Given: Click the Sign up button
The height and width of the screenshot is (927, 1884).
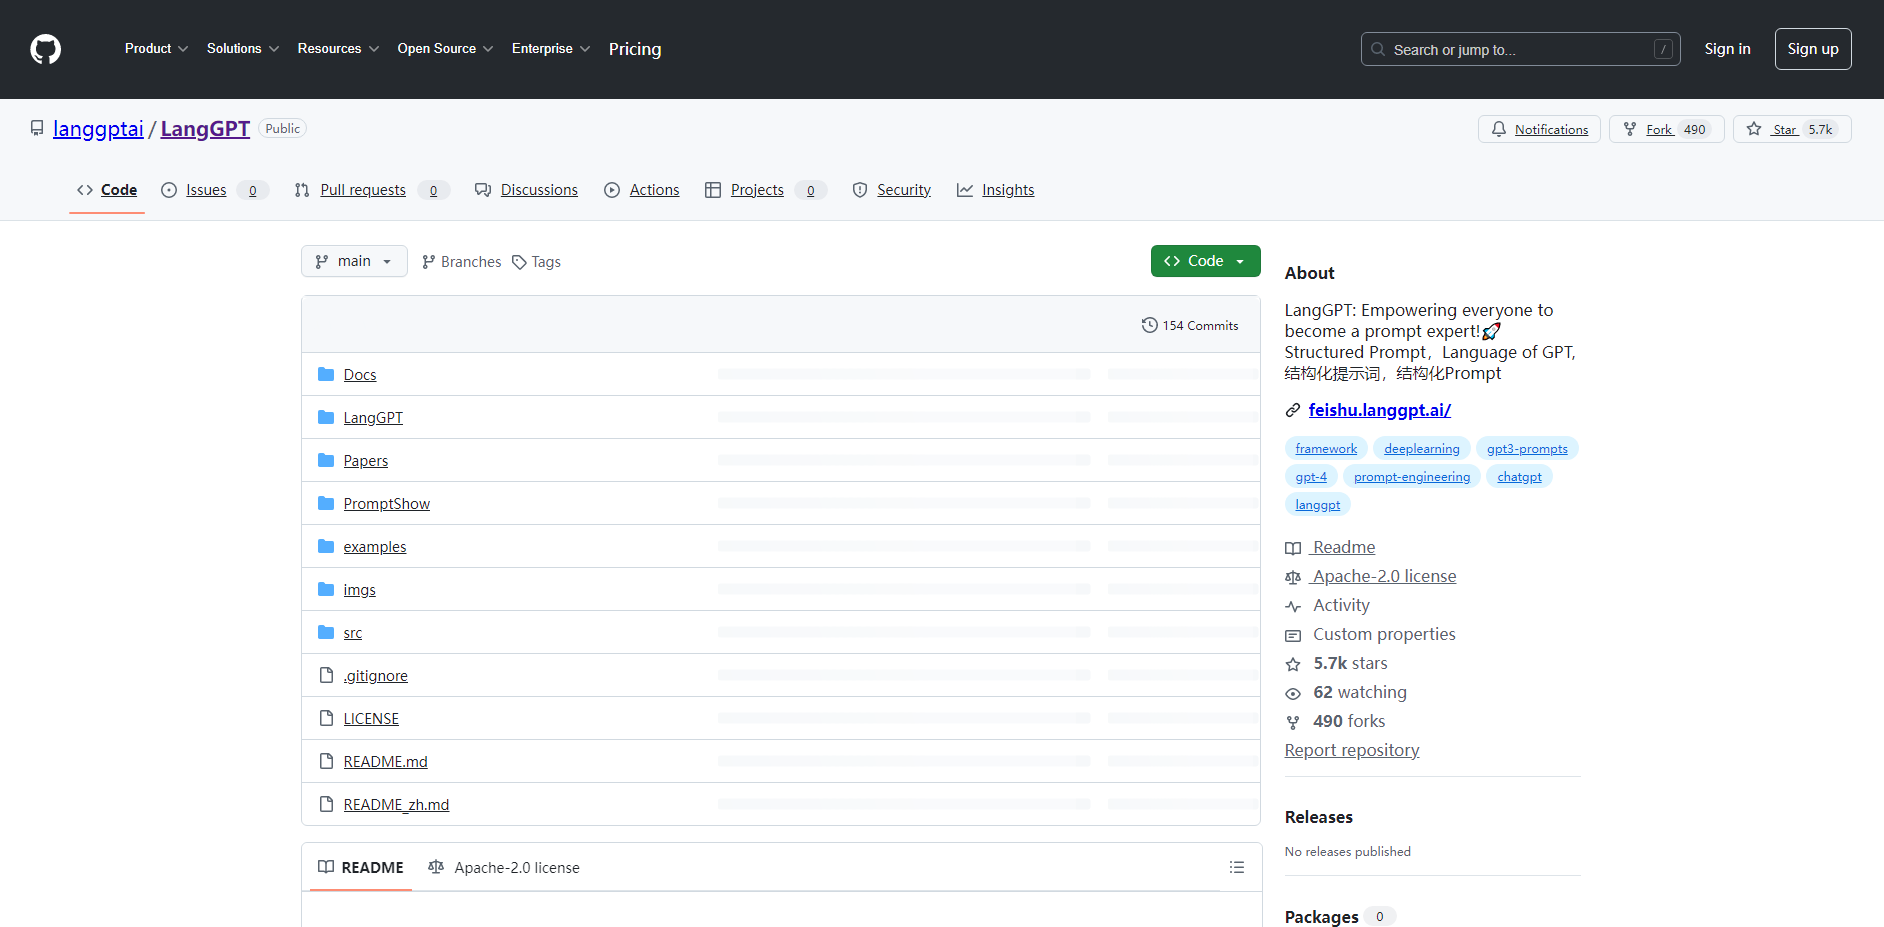Looking at the screenshot, I should (1813, 49).
